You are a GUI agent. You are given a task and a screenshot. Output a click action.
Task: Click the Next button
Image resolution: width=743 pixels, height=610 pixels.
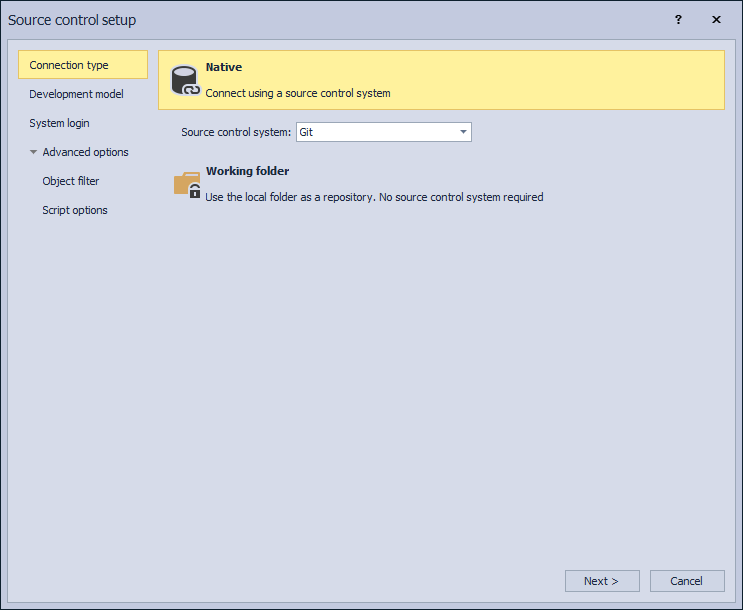tap(602, 581)
